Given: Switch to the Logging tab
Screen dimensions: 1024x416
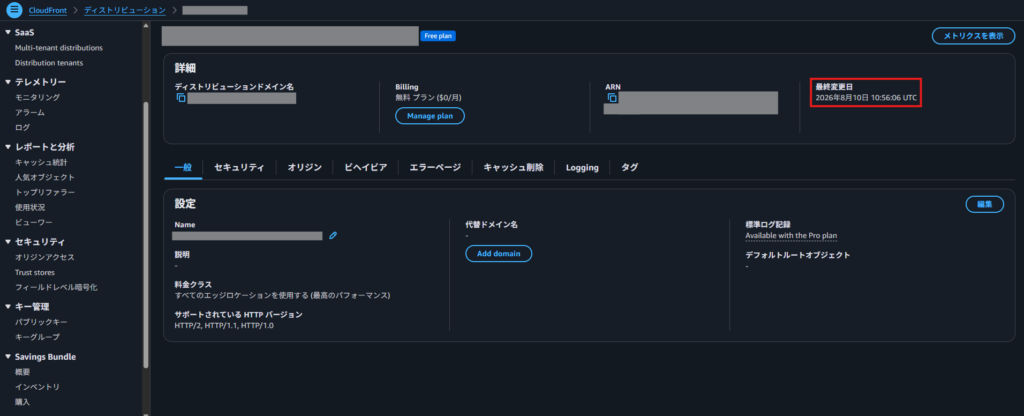Looking at the screenshot, I should pyautogui.click(x=582, y=167).
